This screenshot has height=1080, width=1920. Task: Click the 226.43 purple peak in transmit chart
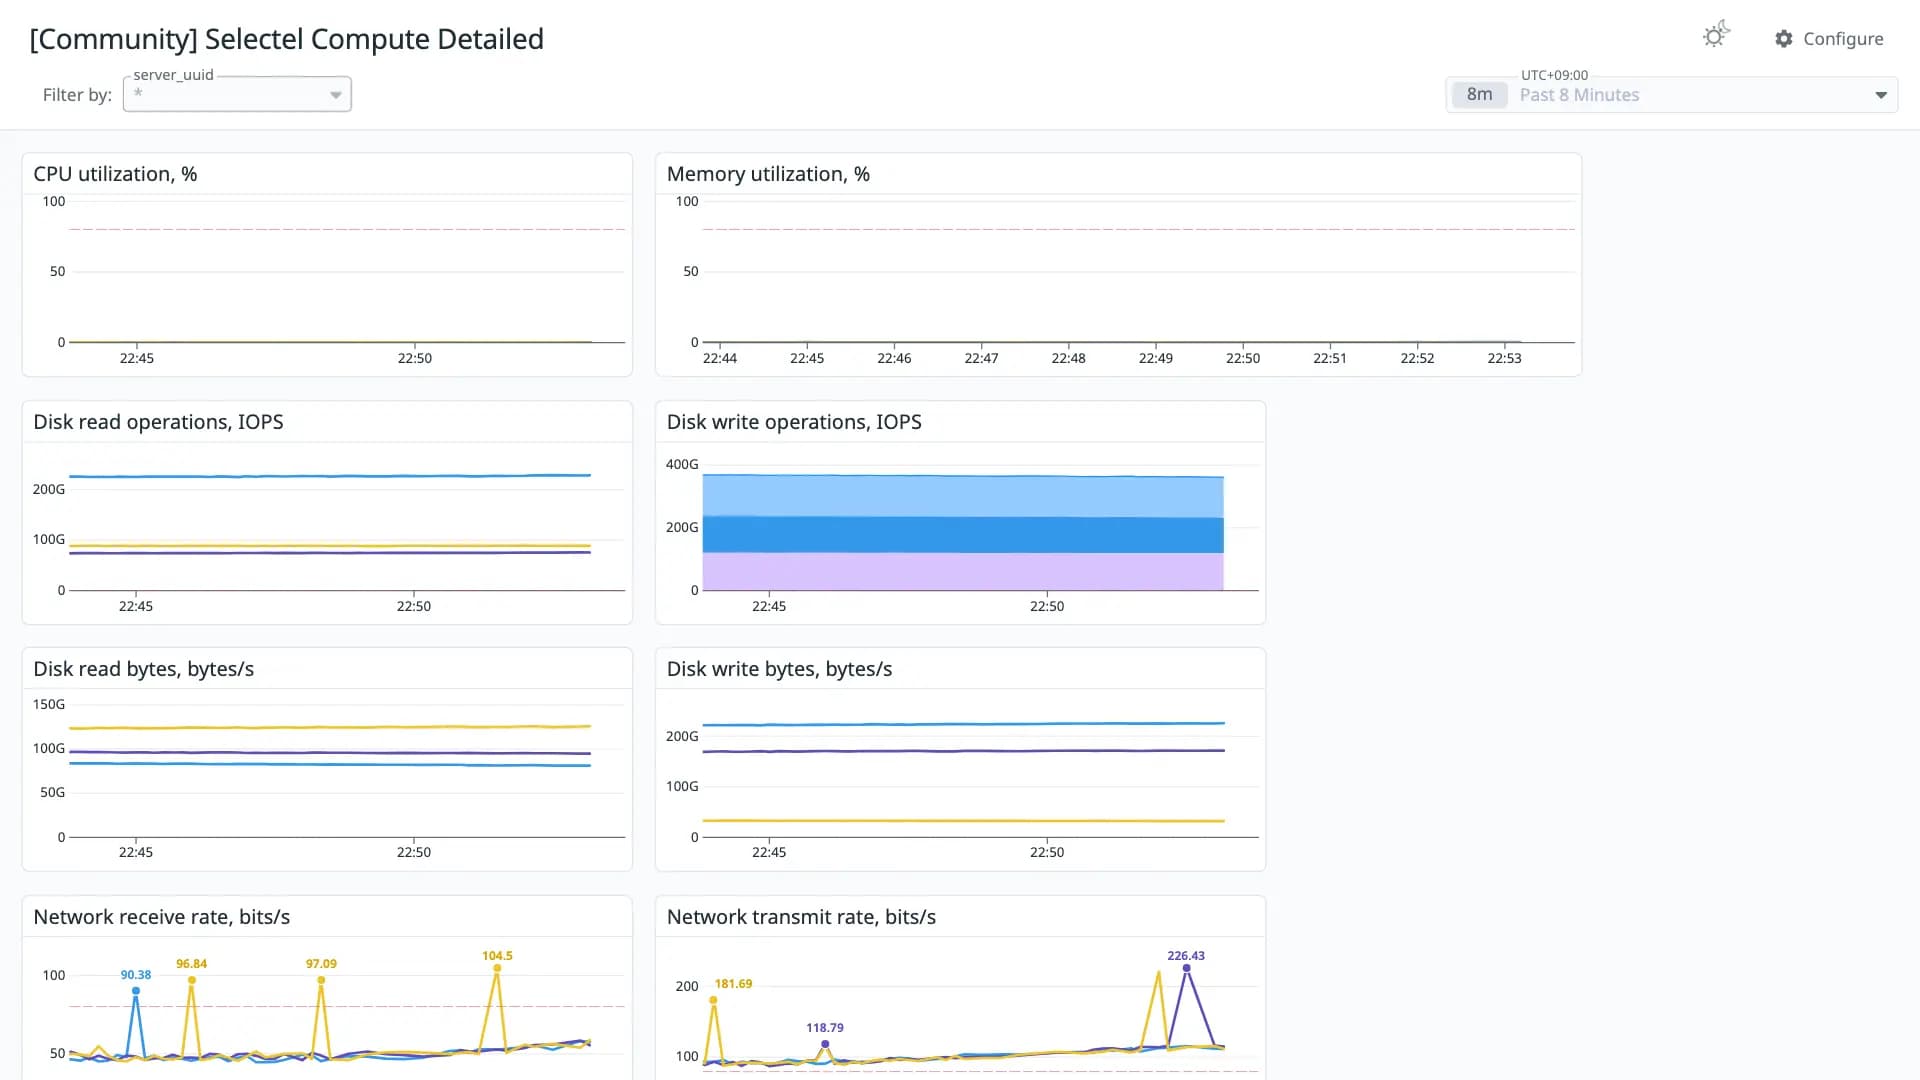tap(1186, 968)
